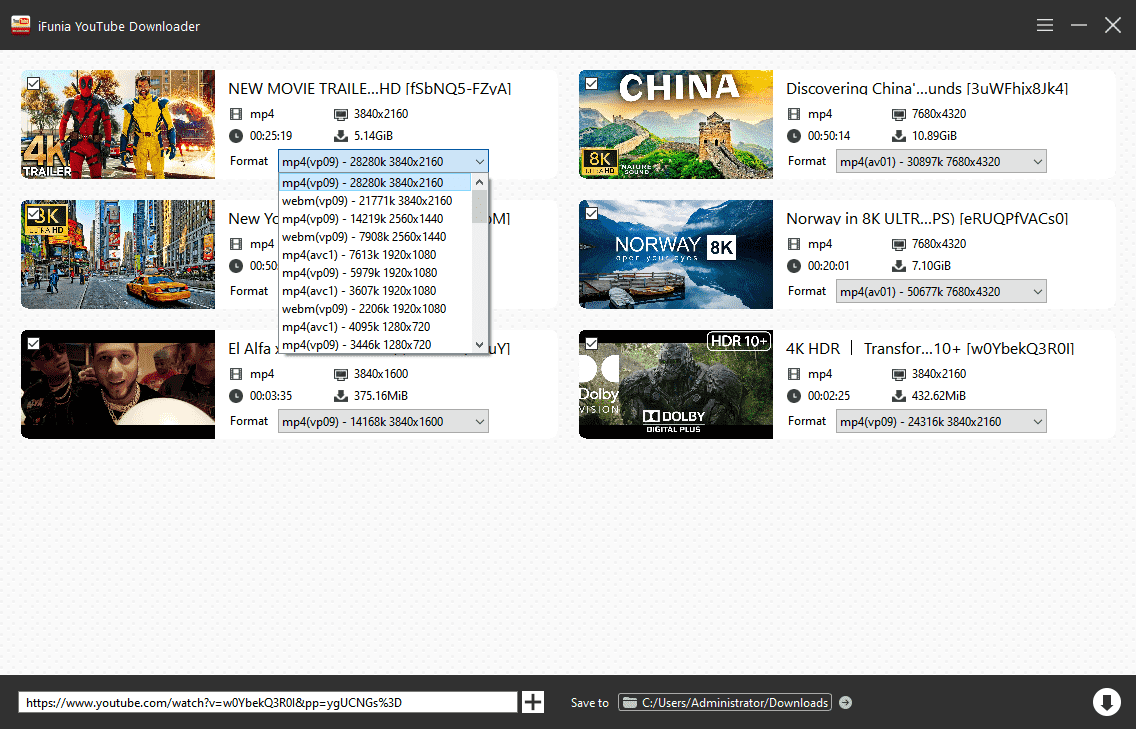Click the download all button icon

(1106, 702)
